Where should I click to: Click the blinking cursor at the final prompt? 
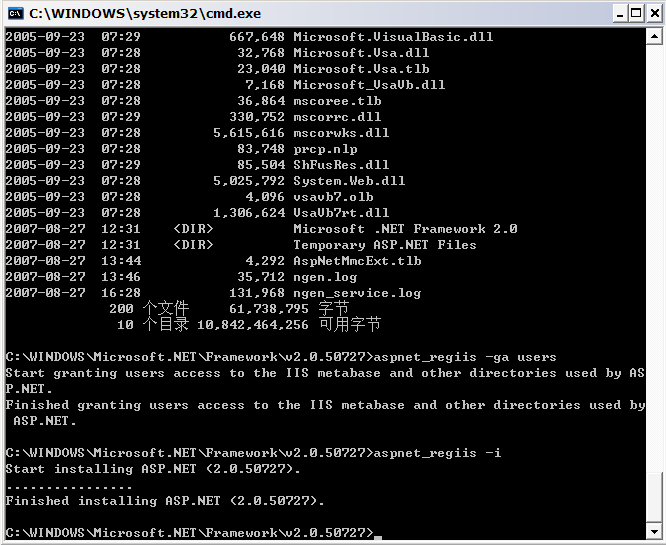coord(377,535)
